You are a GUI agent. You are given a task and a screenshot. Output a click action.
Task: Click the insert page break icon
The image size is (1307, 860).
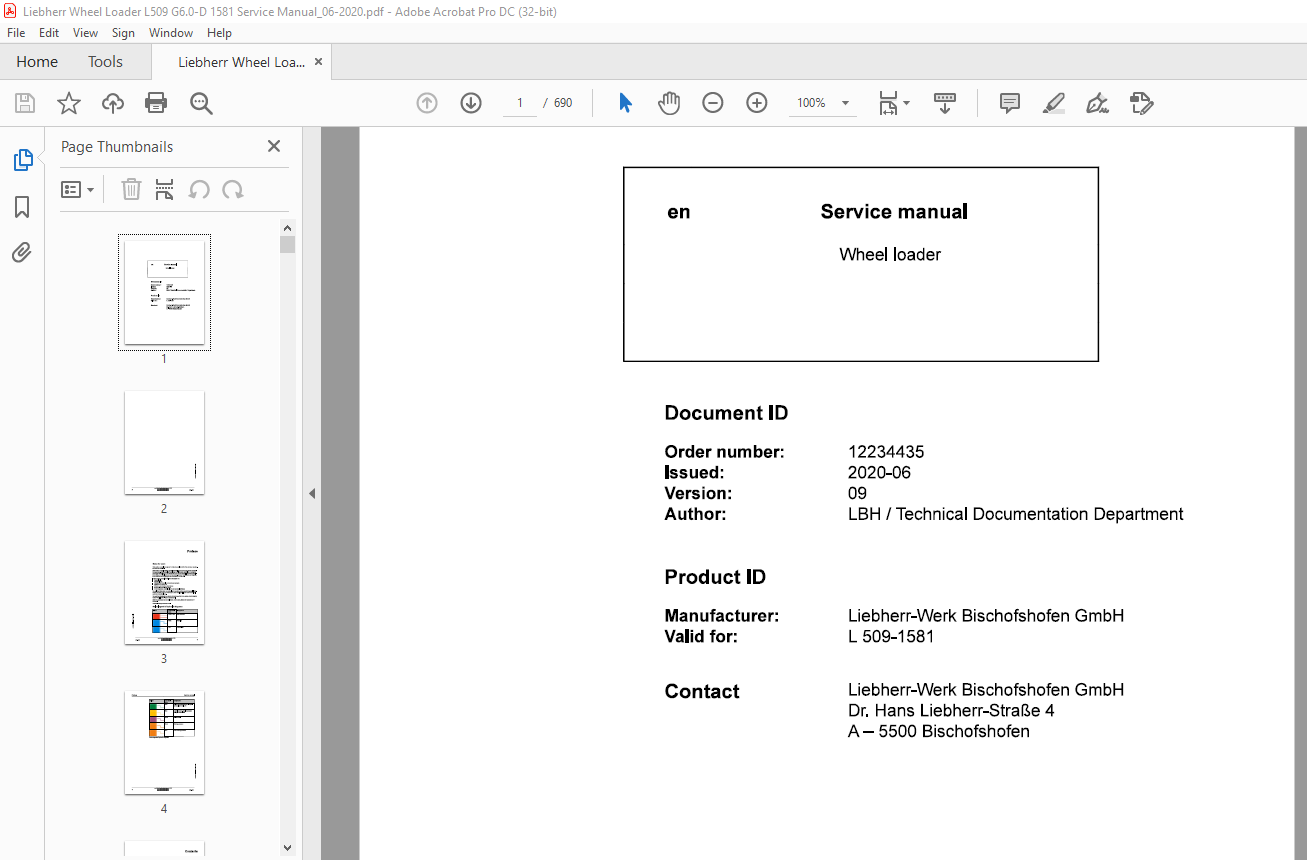pos(165,189)
